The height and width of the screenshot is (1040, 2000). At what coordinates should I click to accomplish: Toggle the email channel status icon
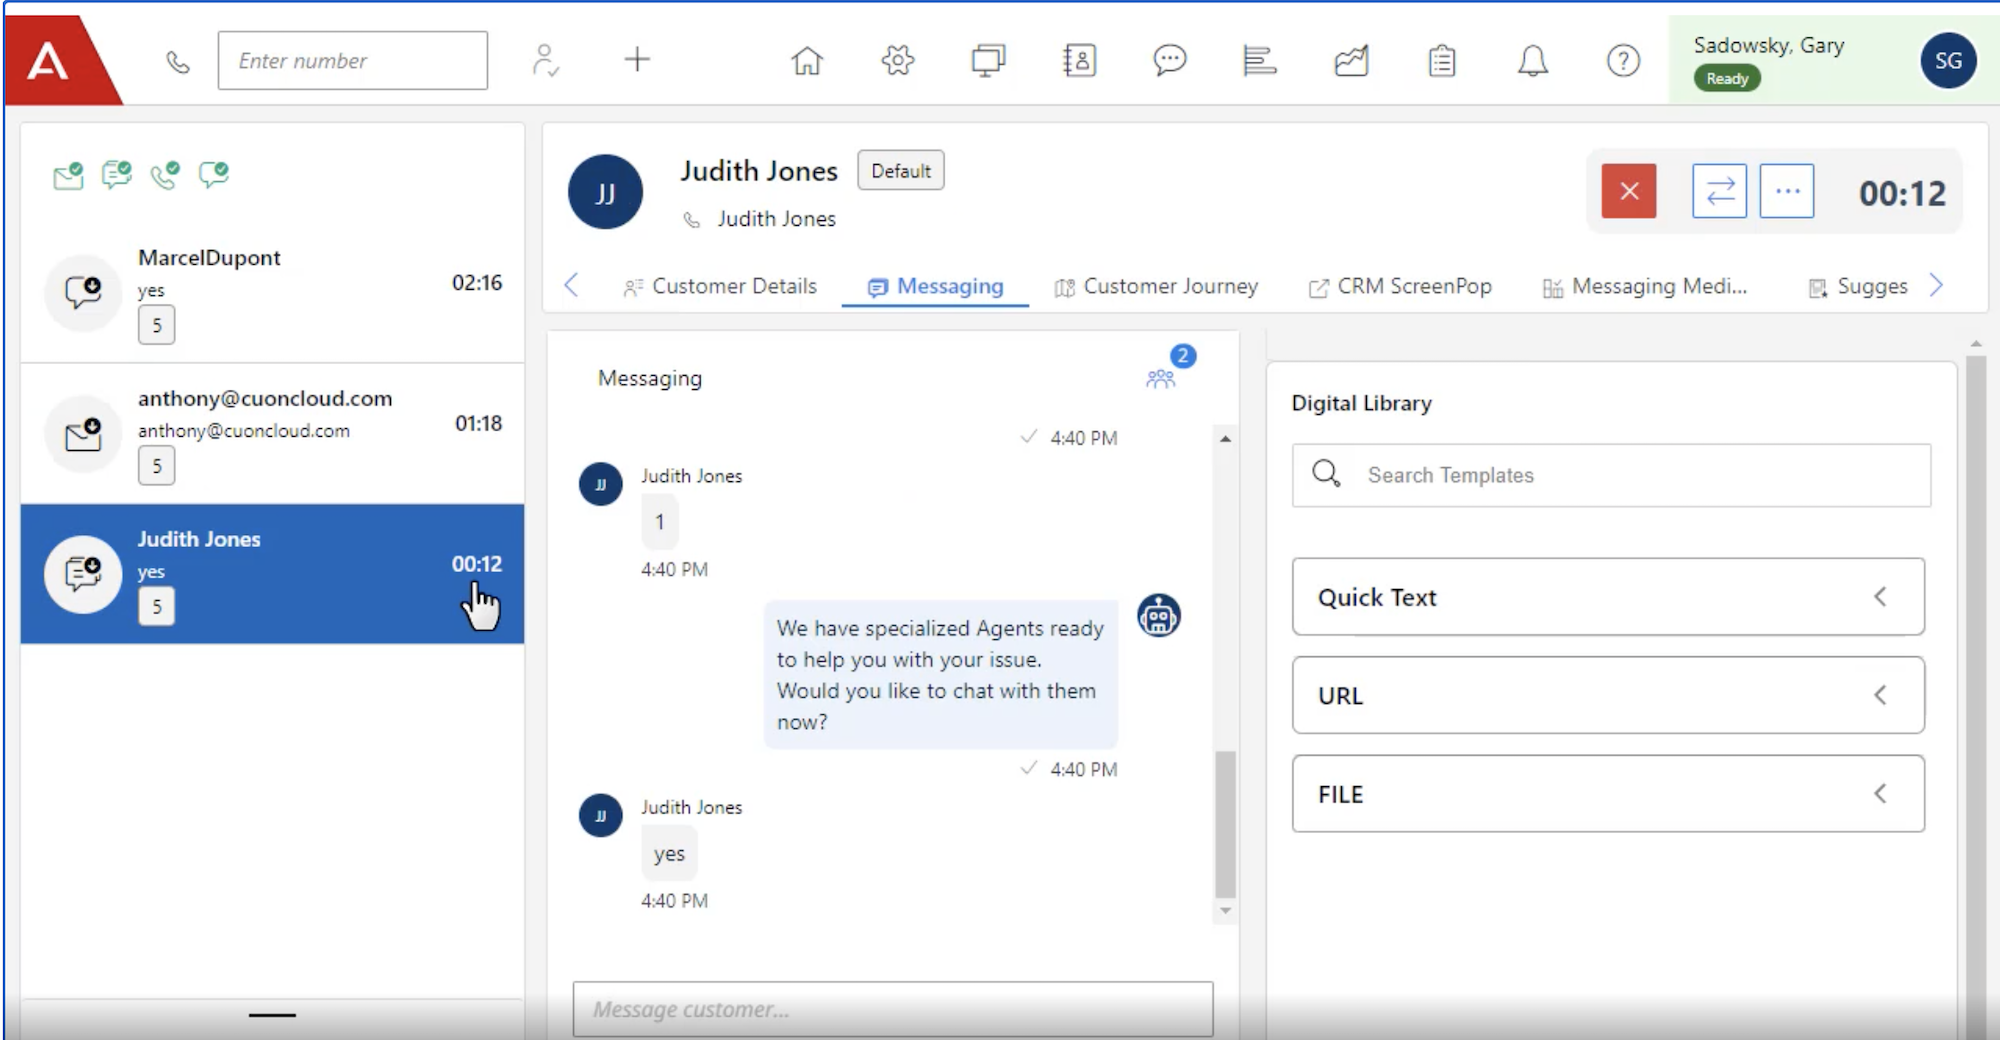point(68,176)
